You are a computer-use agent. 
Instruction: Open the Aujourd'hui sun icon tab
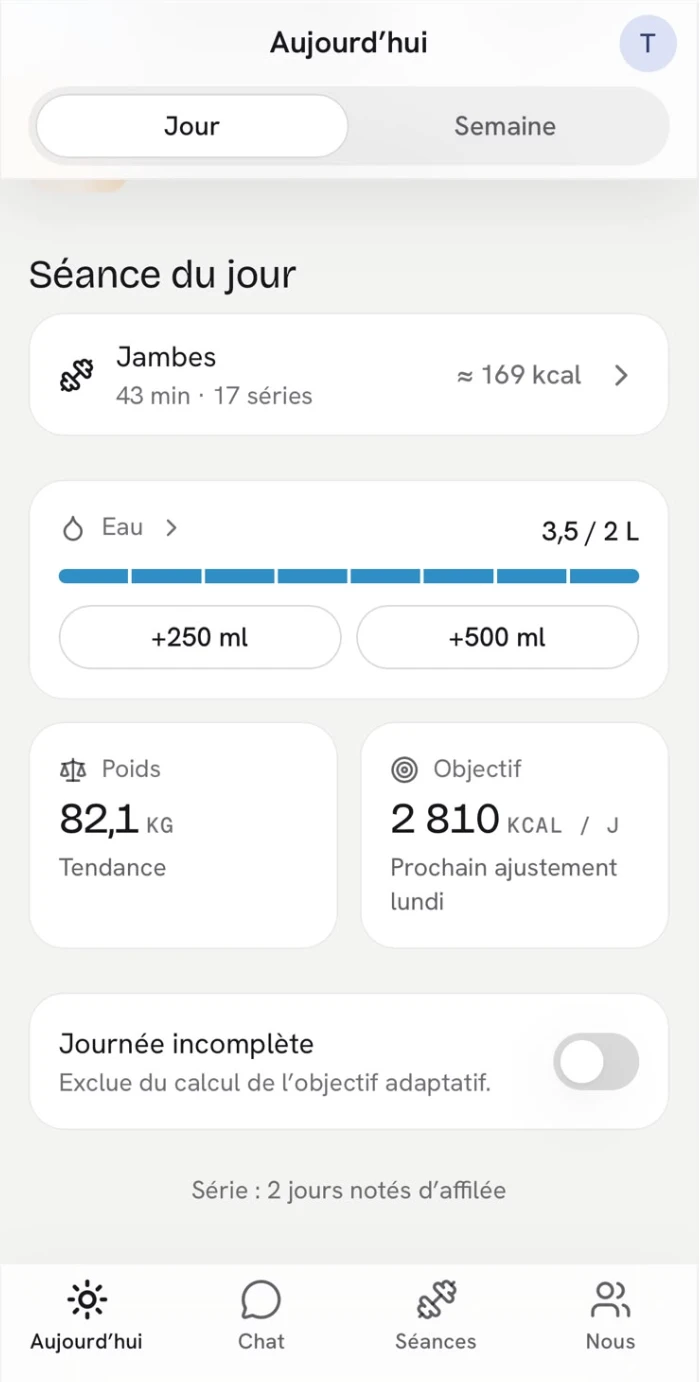[87, 1300]
